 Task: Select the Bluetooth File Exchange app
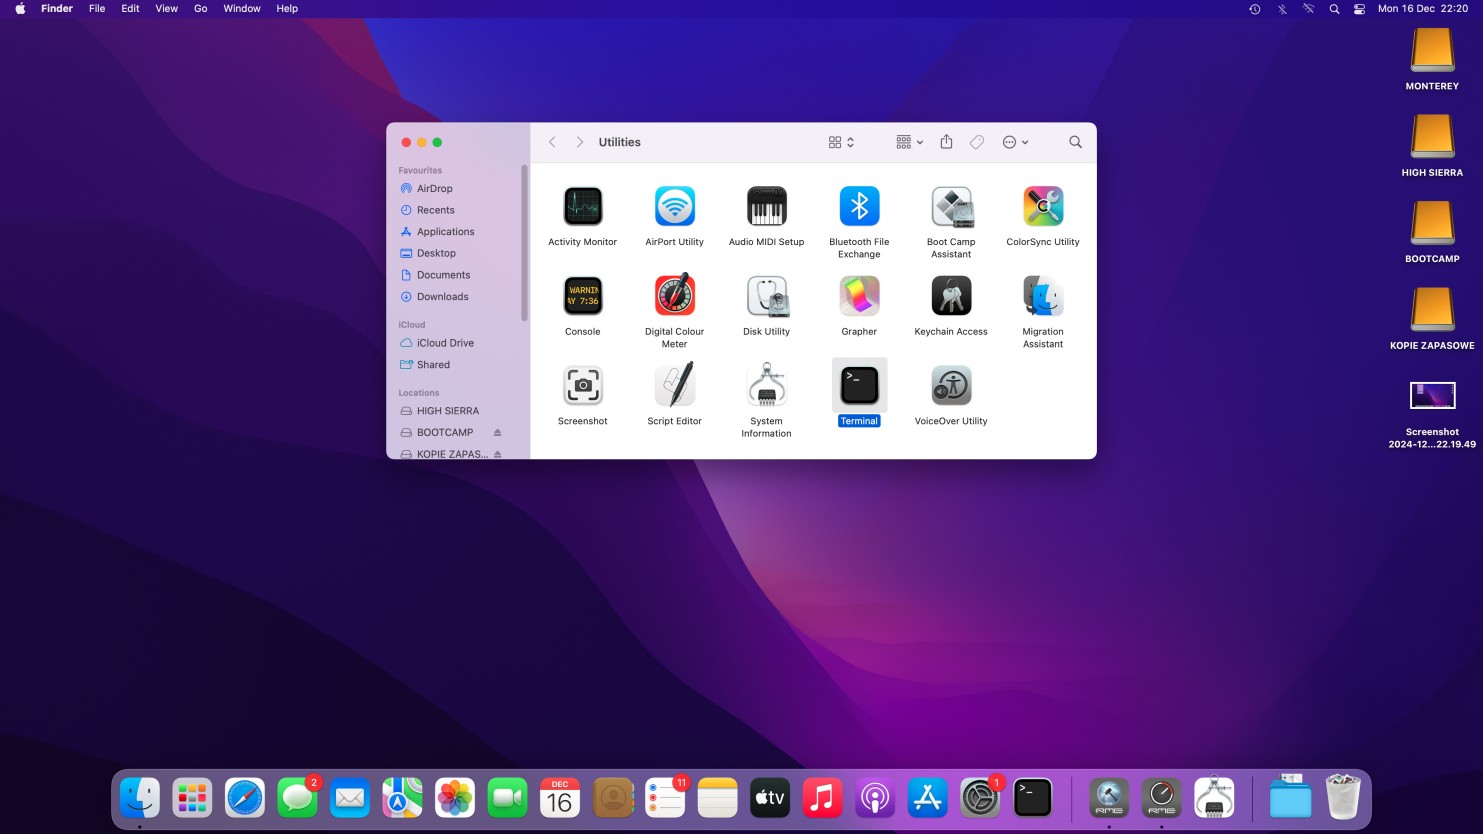[x=859, y=206]
